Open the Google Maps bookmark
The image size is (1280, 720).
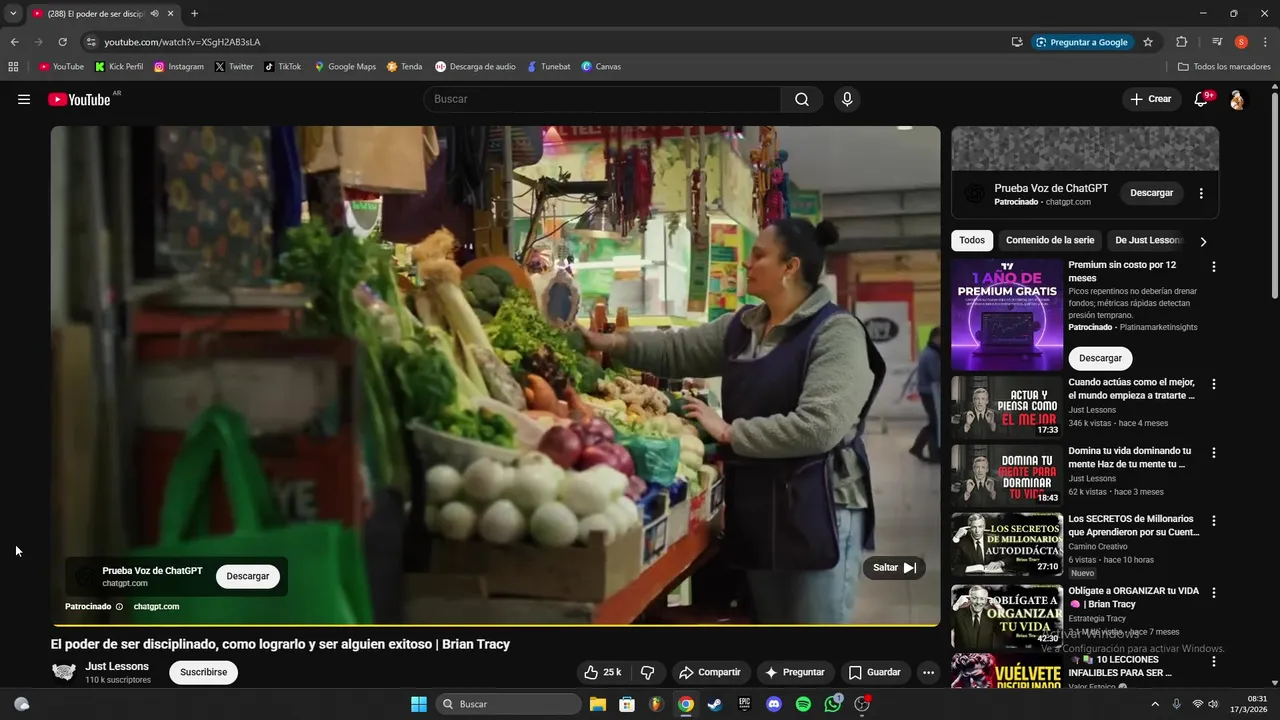click(x=345, y=67)
